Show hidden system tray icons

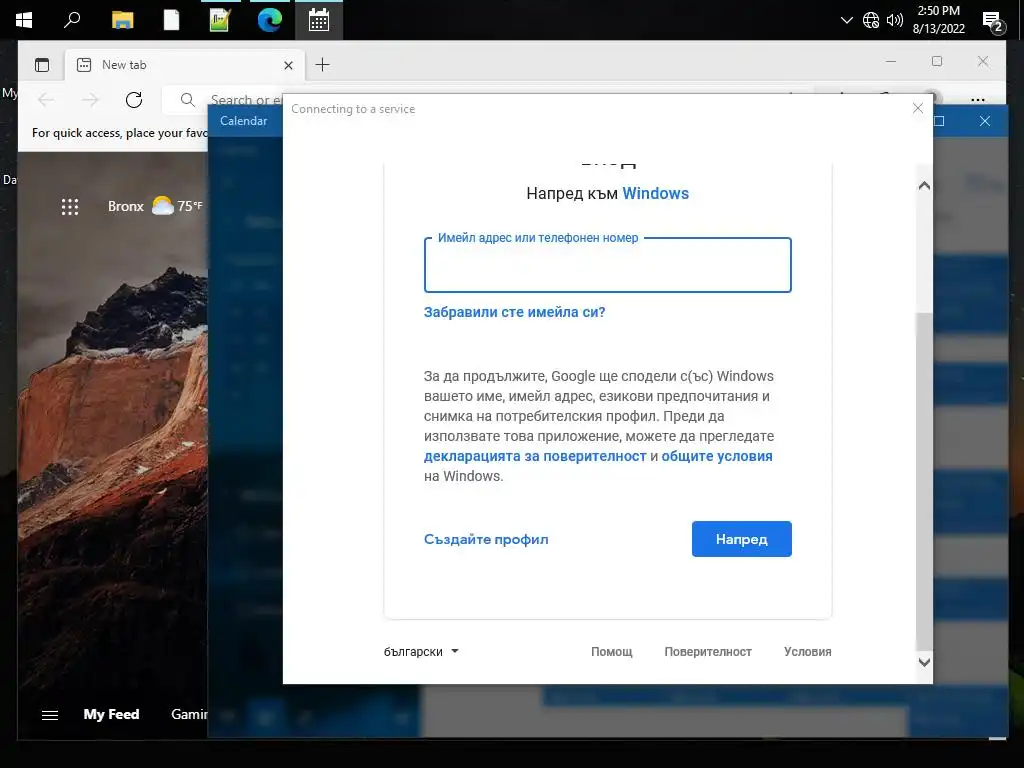pyautogui.click(x=846, y=20)
